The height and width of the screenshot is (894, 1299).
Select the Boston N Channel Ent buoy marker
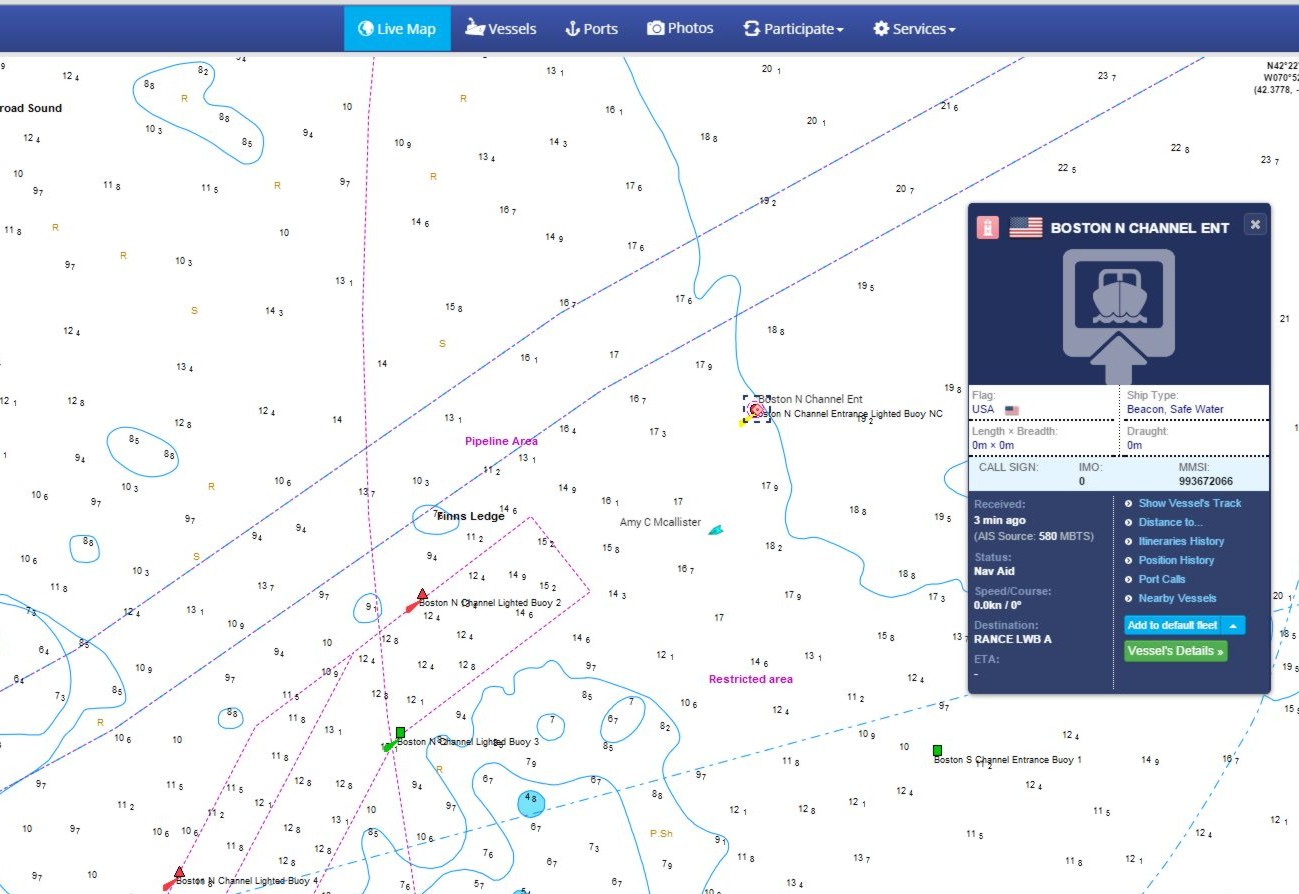tap(757, 409)
